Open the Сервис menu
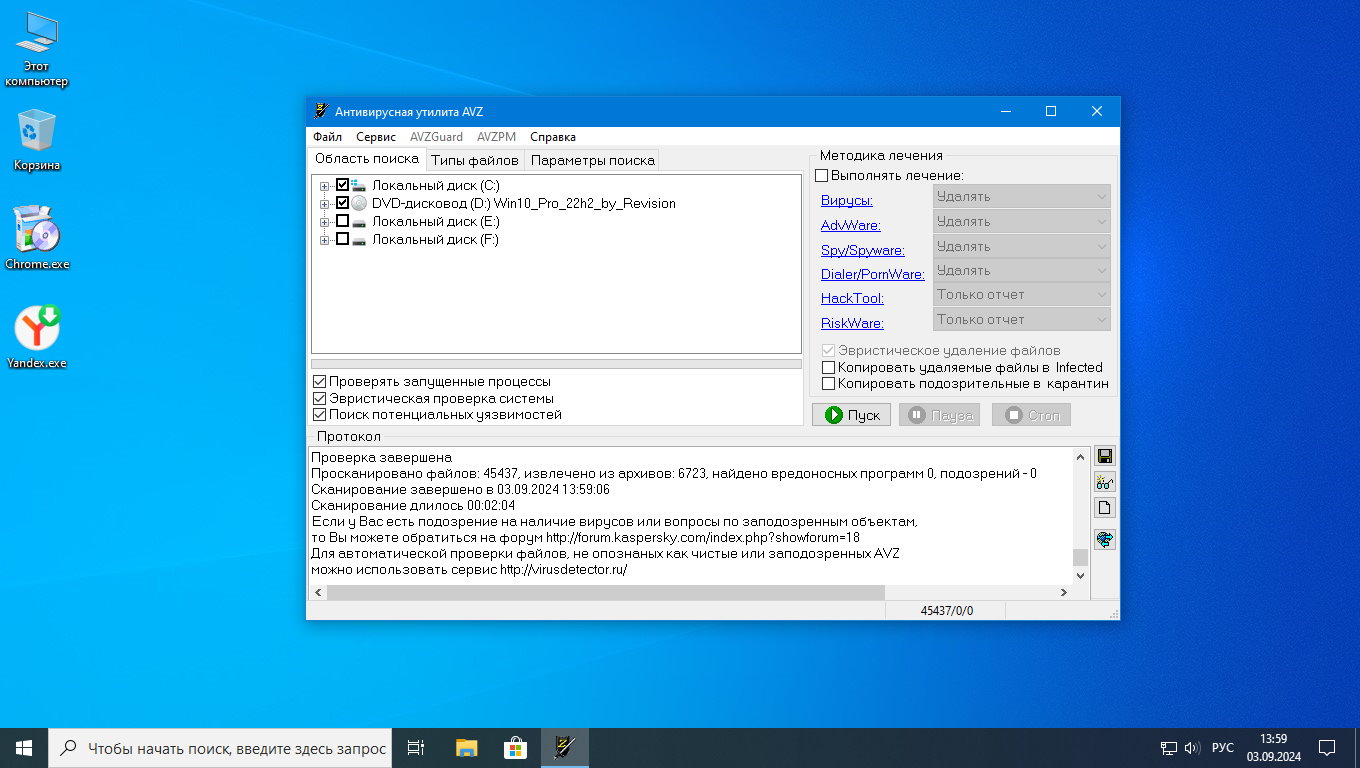 coord(376,137)
